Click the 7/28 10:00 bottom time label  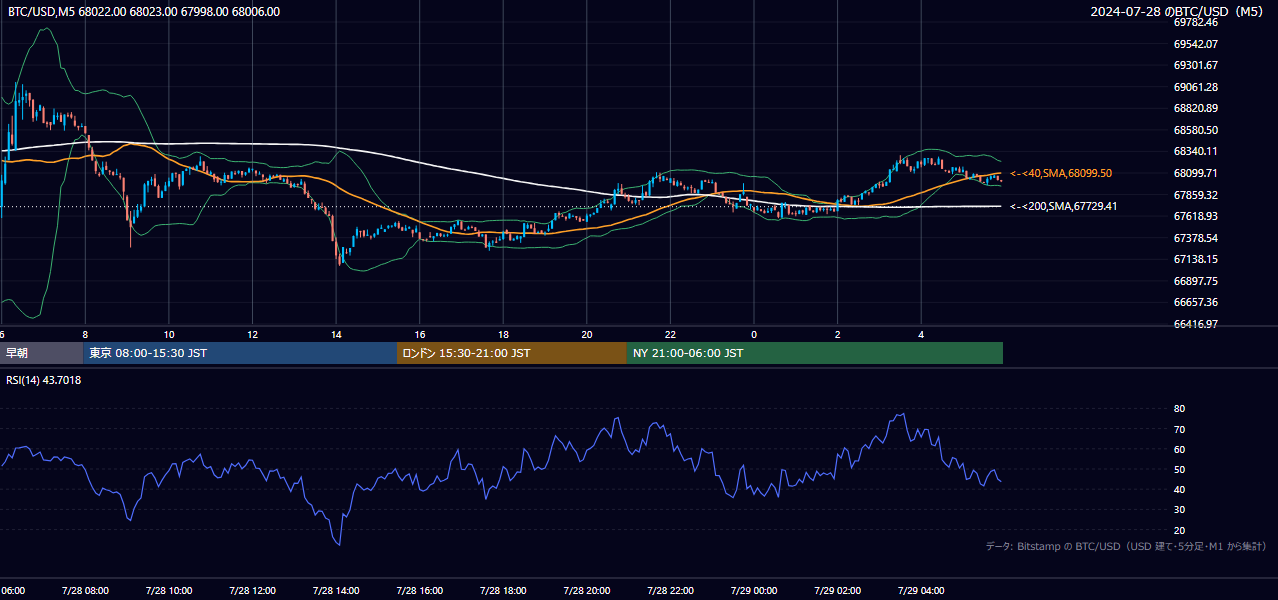pyautogui.click(x=168, y=590)
